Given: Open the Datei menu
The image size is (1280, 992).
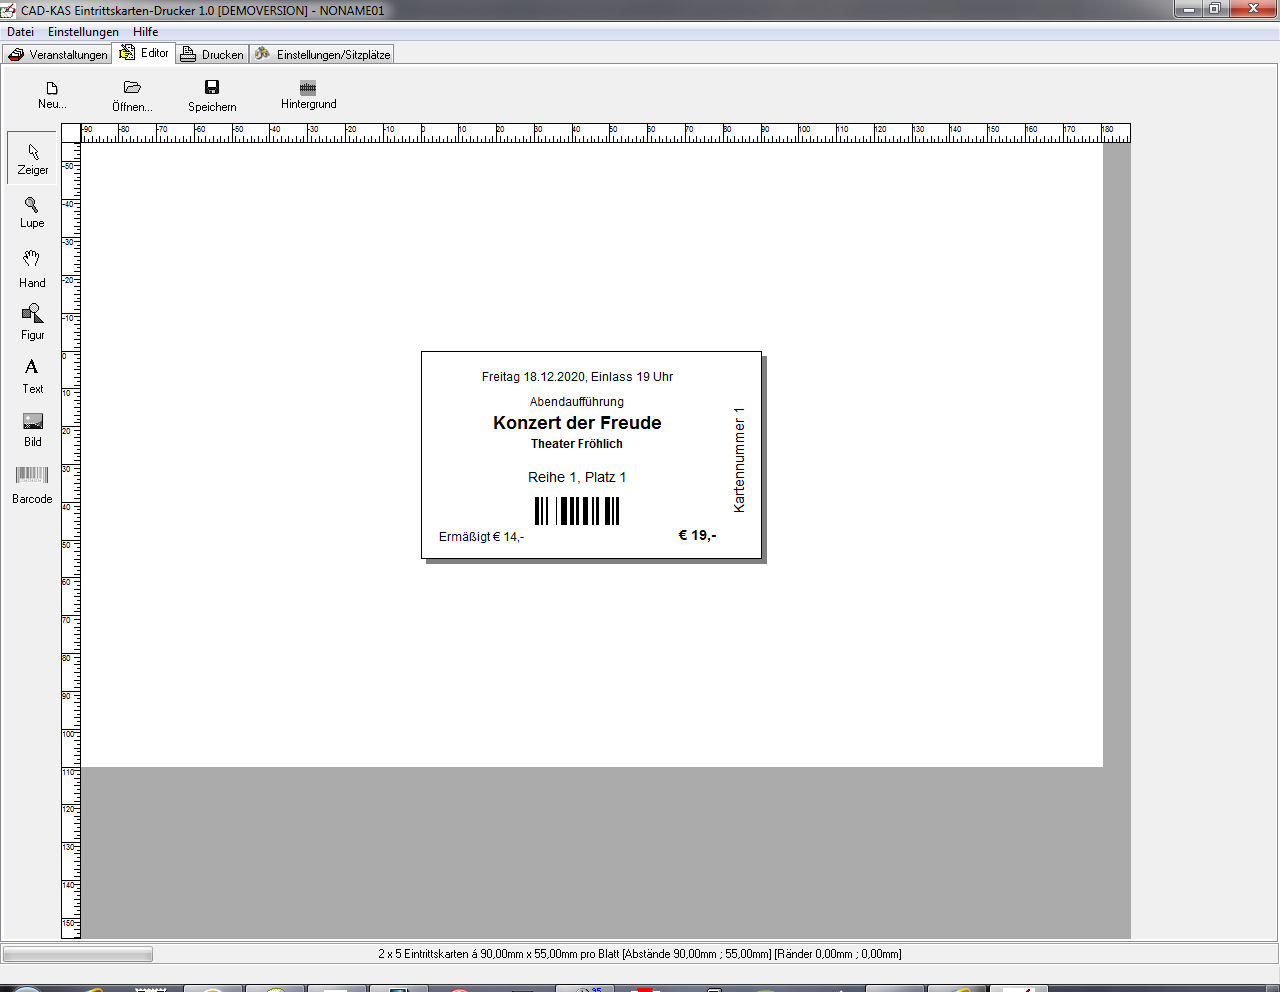Looking at the screenshot, I should pyautogui.click(x=20, y=32).
